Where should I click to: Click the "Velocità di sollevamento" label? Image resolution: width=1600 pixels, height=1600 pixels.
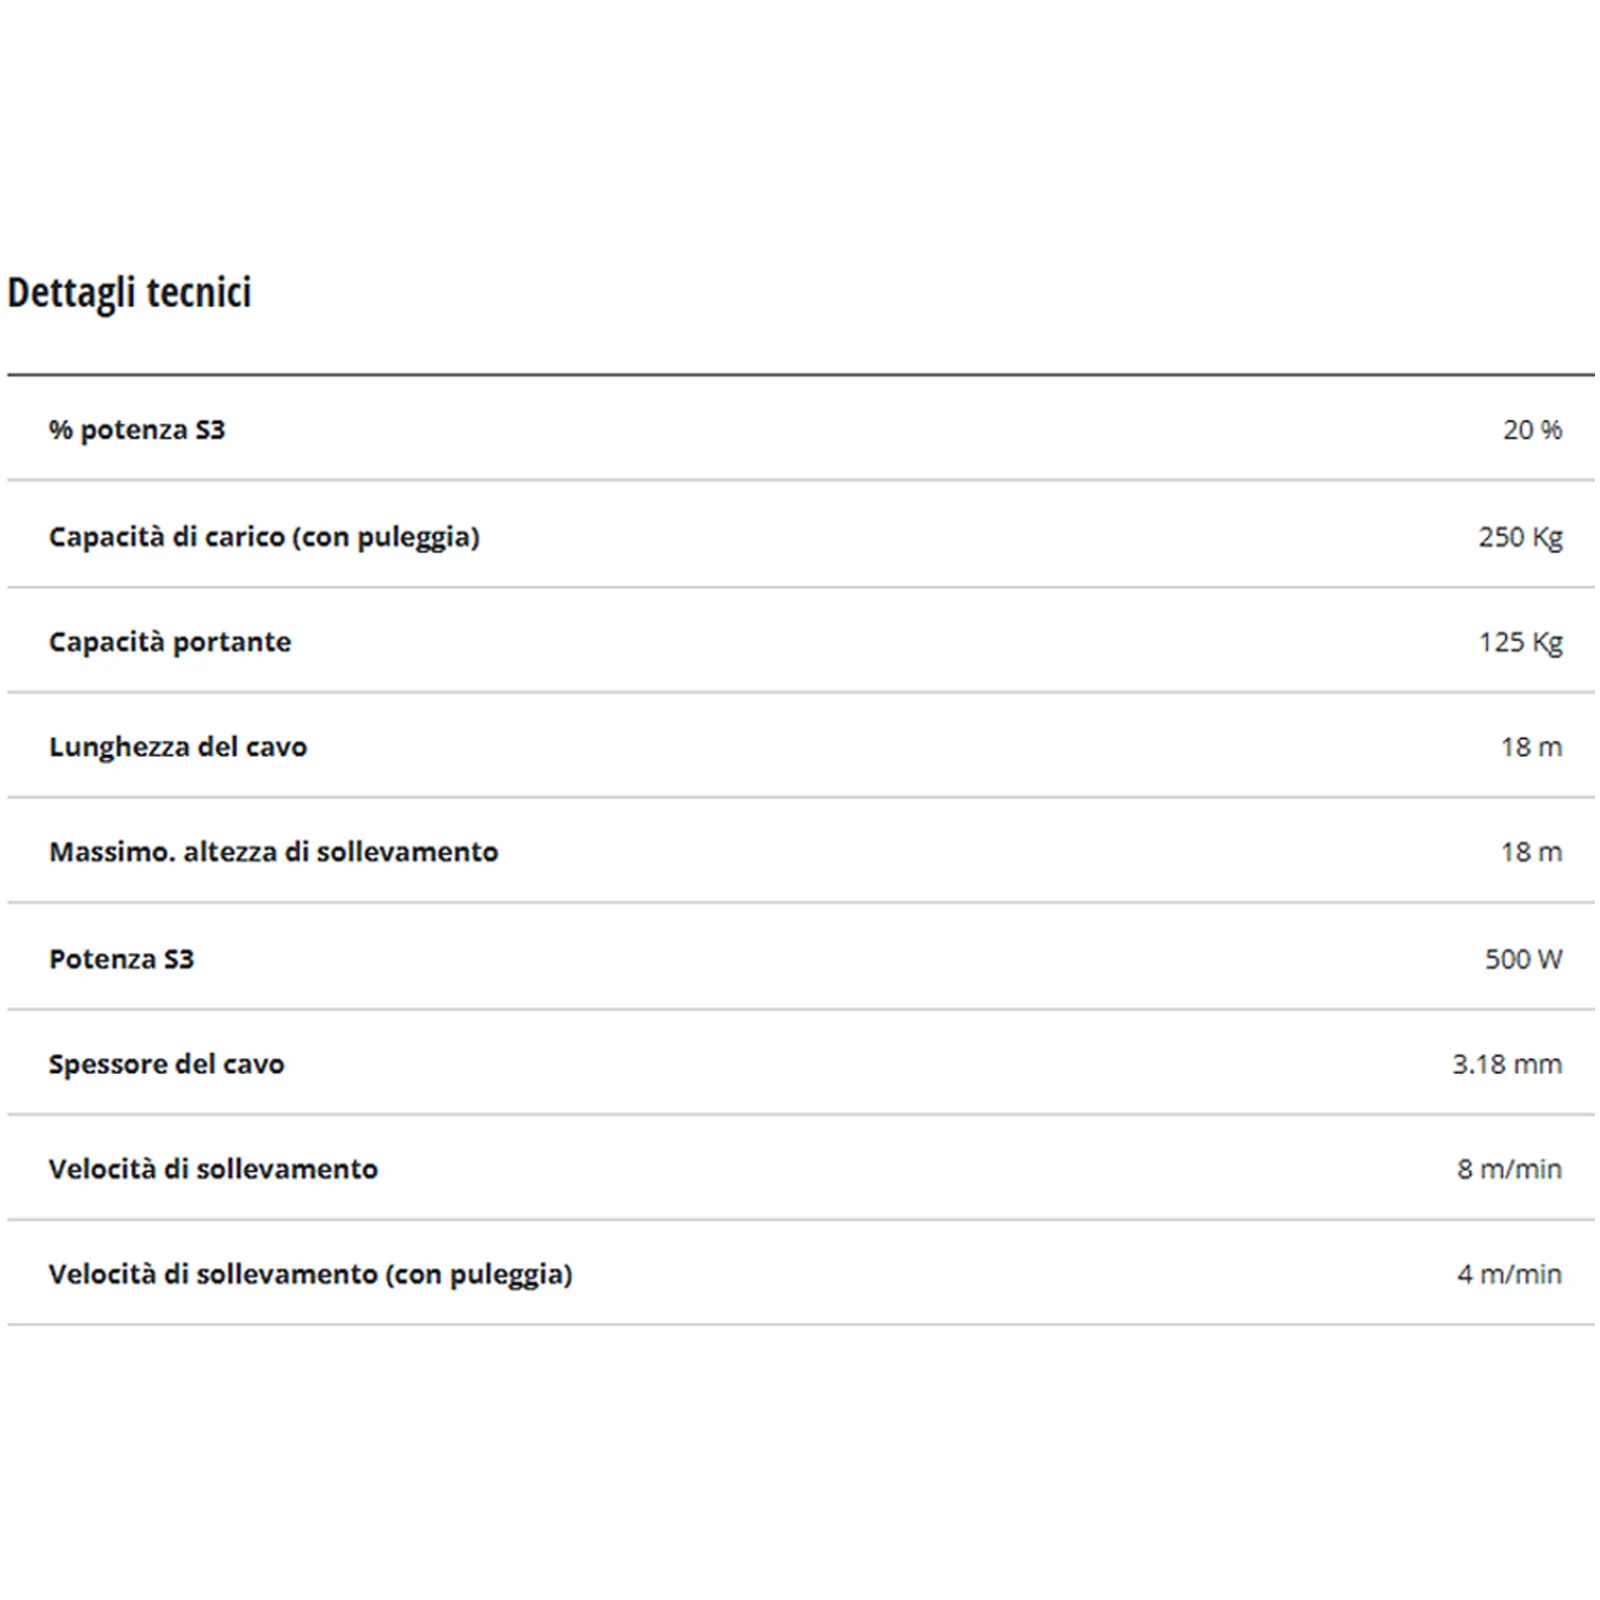click(213, 1169)
